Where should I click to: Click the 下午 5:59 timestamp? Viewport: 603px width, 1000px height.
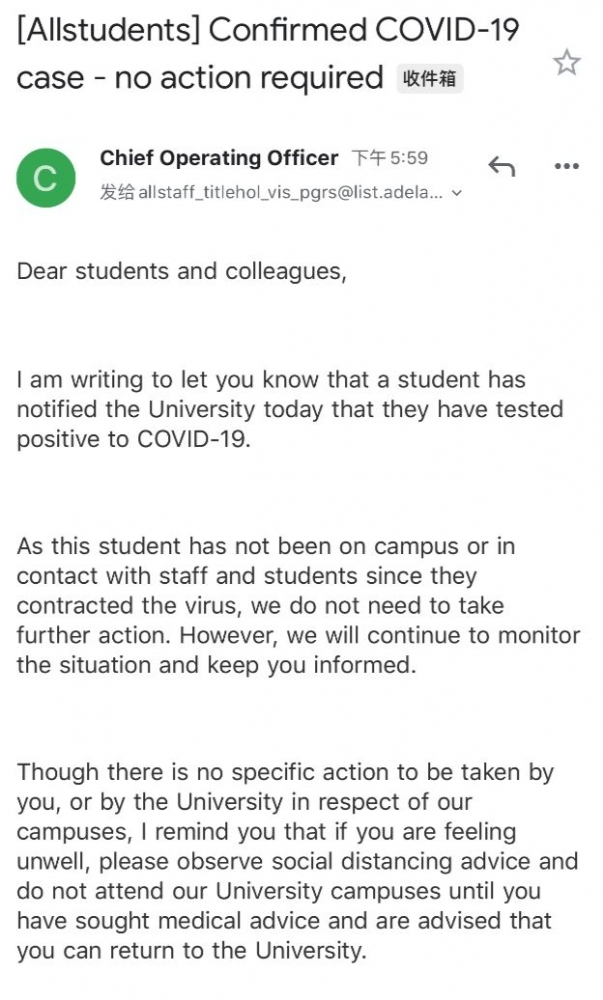[390, 159]
